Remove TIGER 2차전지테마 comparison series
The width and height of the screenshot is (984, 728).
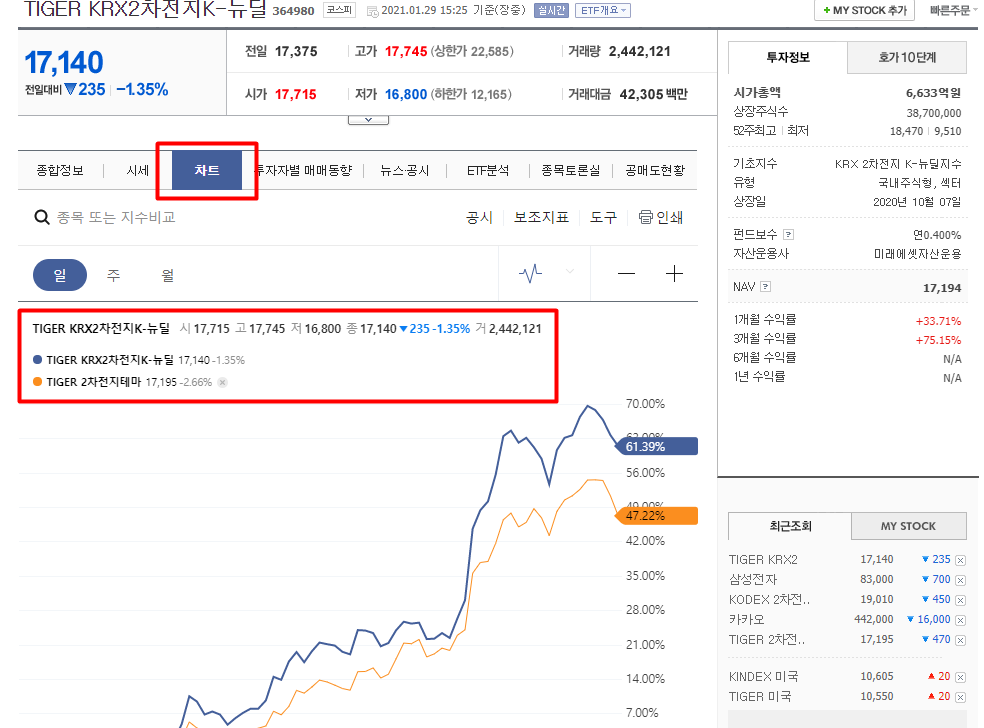pos(222,382)
